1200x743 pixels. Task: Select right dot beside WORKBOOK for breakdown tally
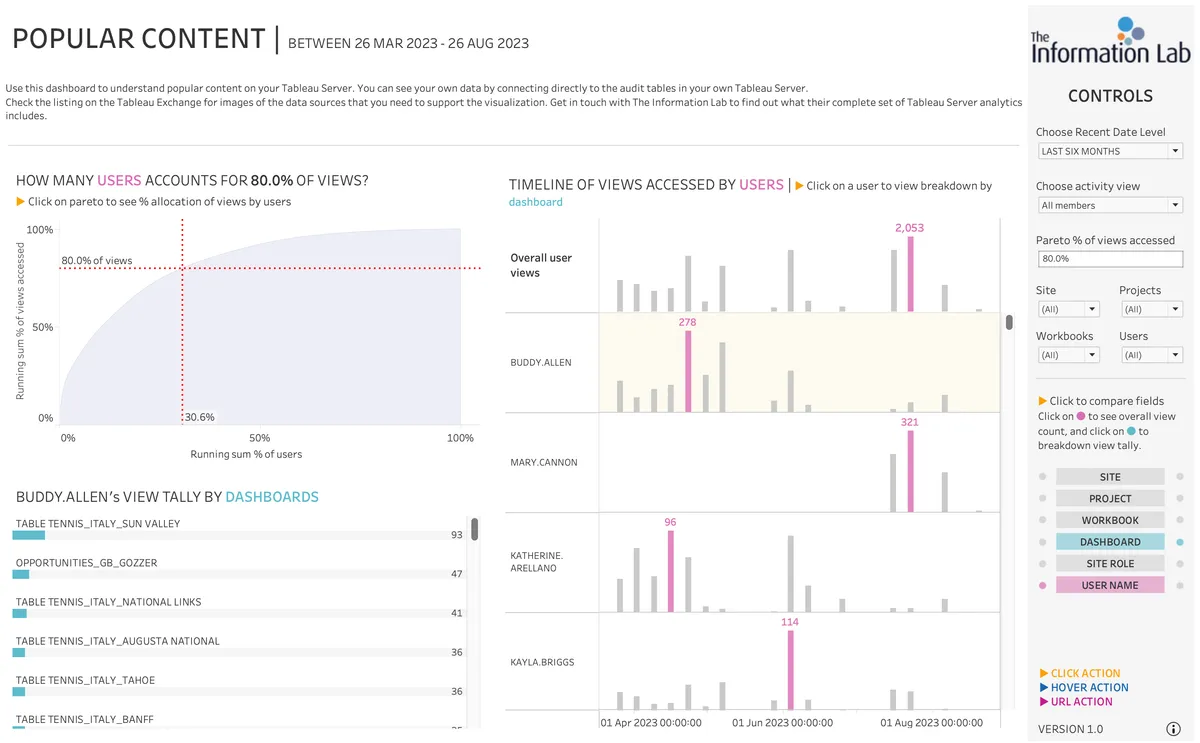(1180, 520)
